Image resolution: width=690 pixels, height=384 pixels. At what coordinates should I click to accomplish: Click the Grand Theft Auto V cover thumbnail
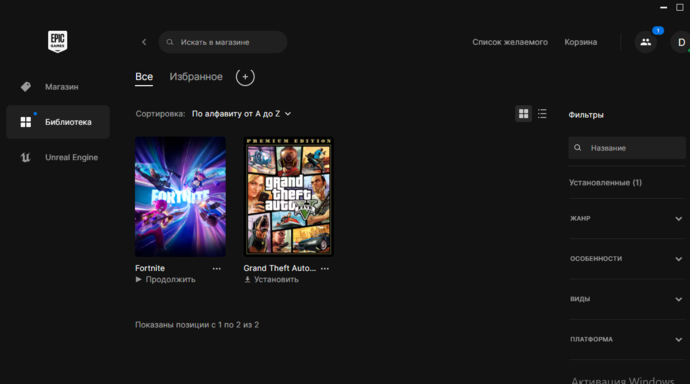[x=289, y=197]
